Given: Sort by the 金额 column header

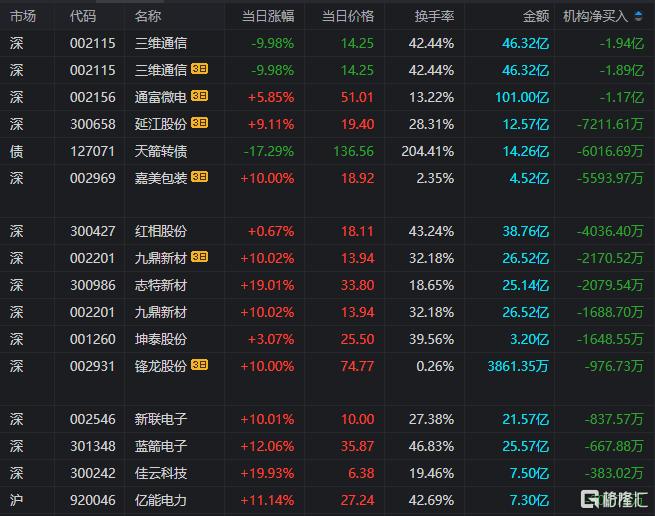Looking at the screenshot, I should tap(536, 16).
